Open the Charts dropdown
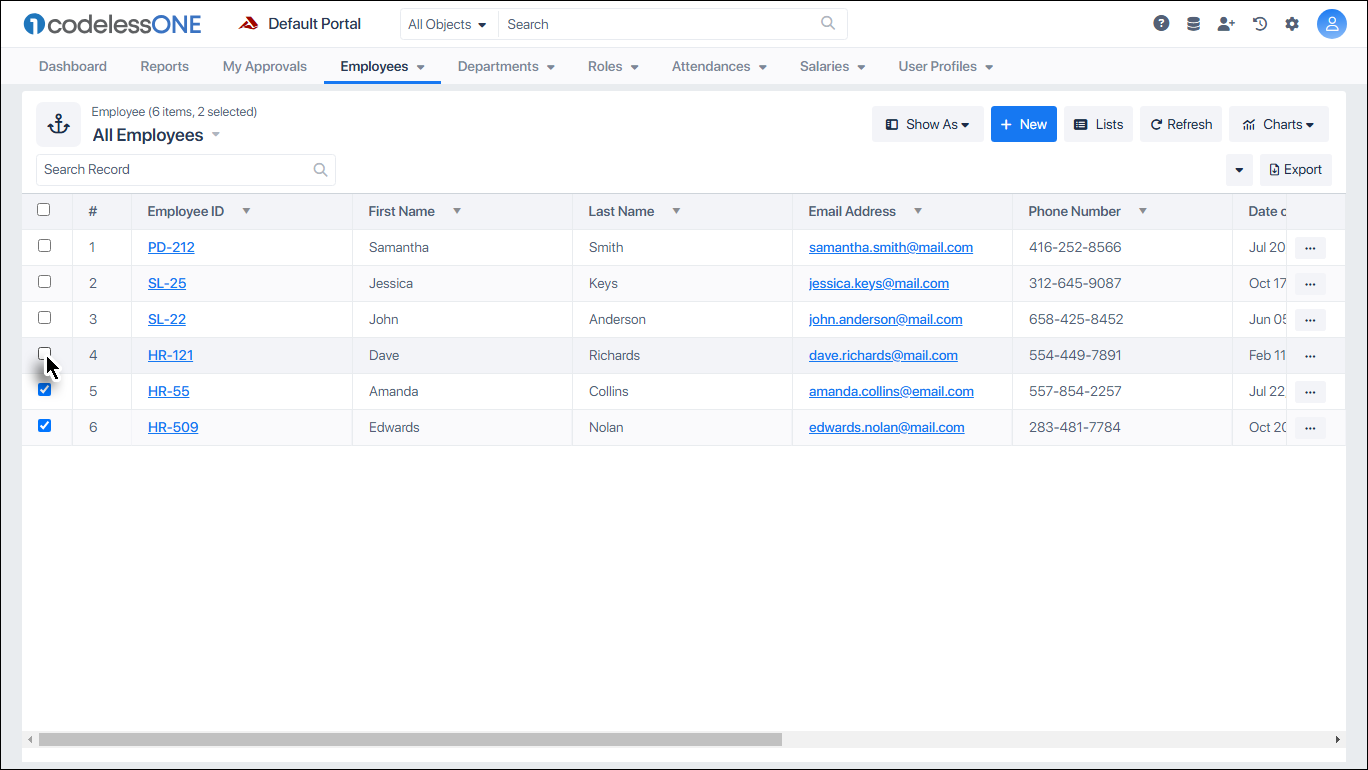This screenshot has height=770, width=1368. pos(1278,124)
